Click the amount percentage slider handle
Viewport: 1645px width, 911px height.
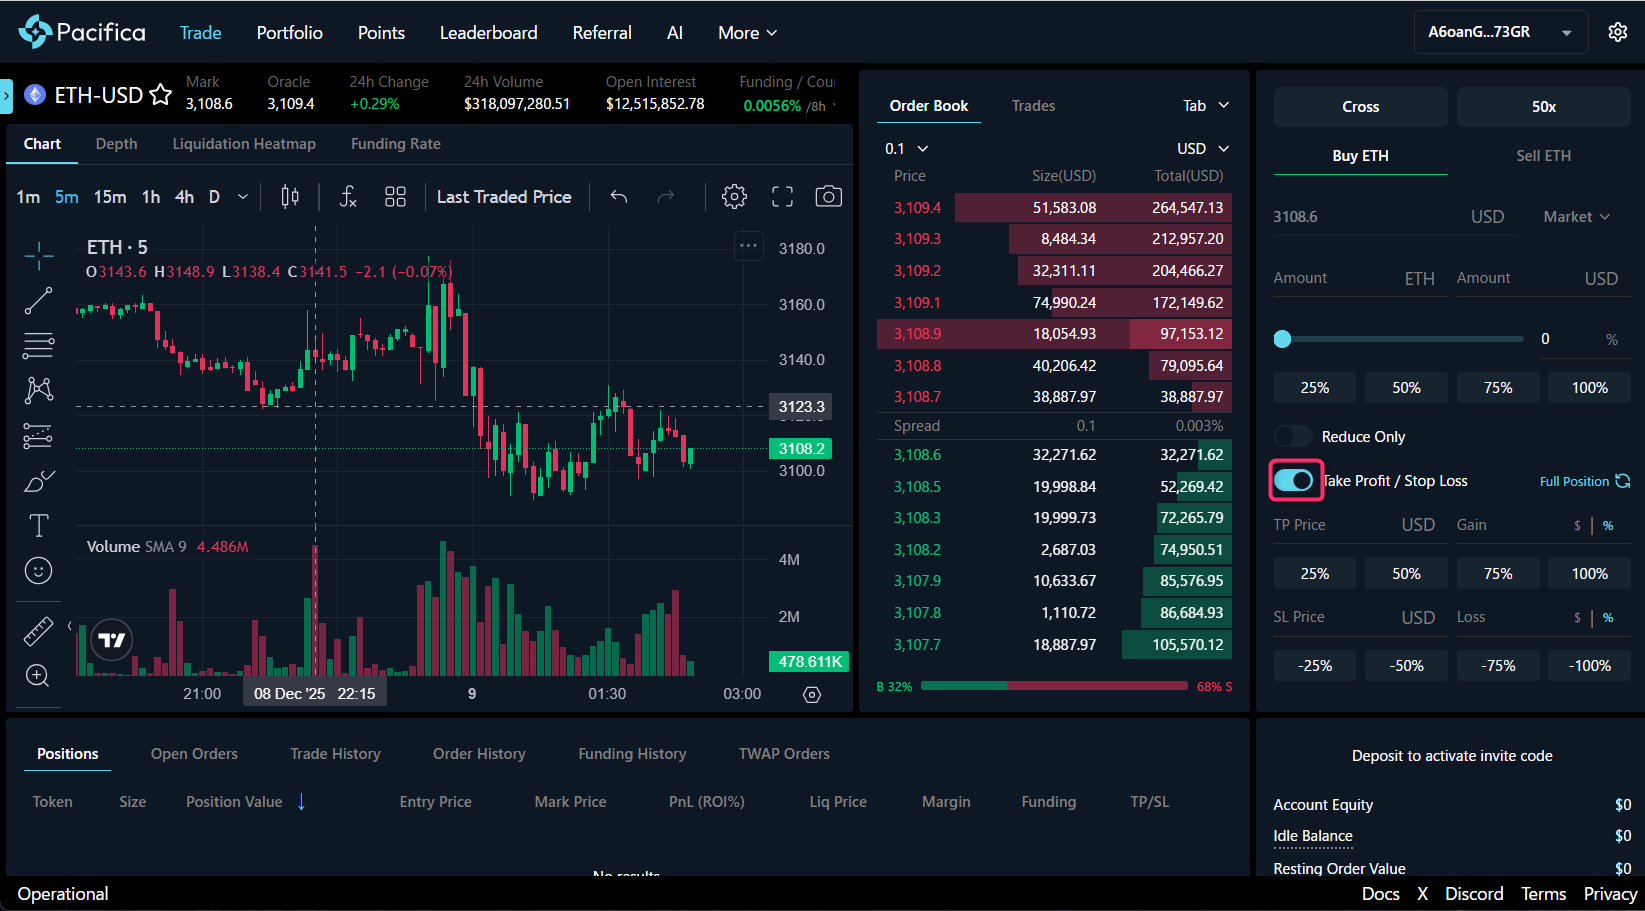(x=1282, y=339)
